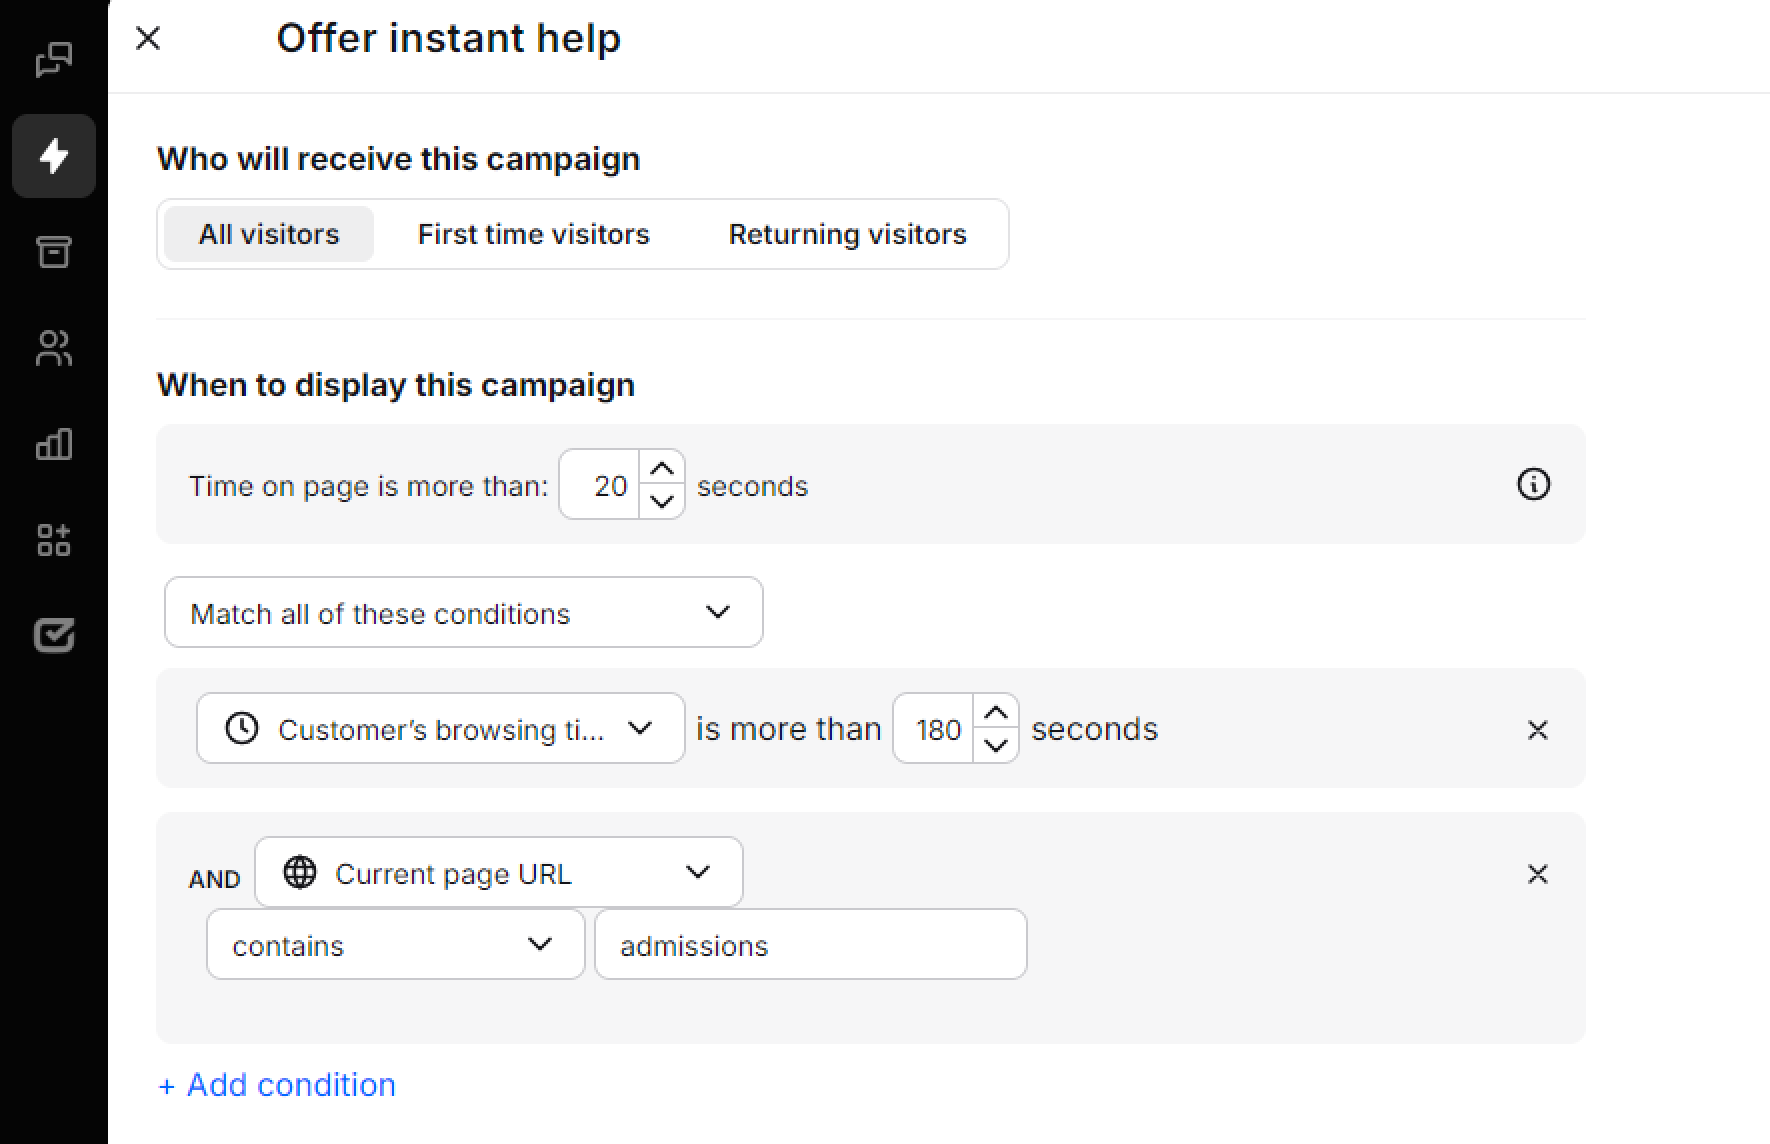The width and height of the screenshot is (1770, 1144).
Task: Open the chat inbox sidebar icon
Action: [54, 60]
